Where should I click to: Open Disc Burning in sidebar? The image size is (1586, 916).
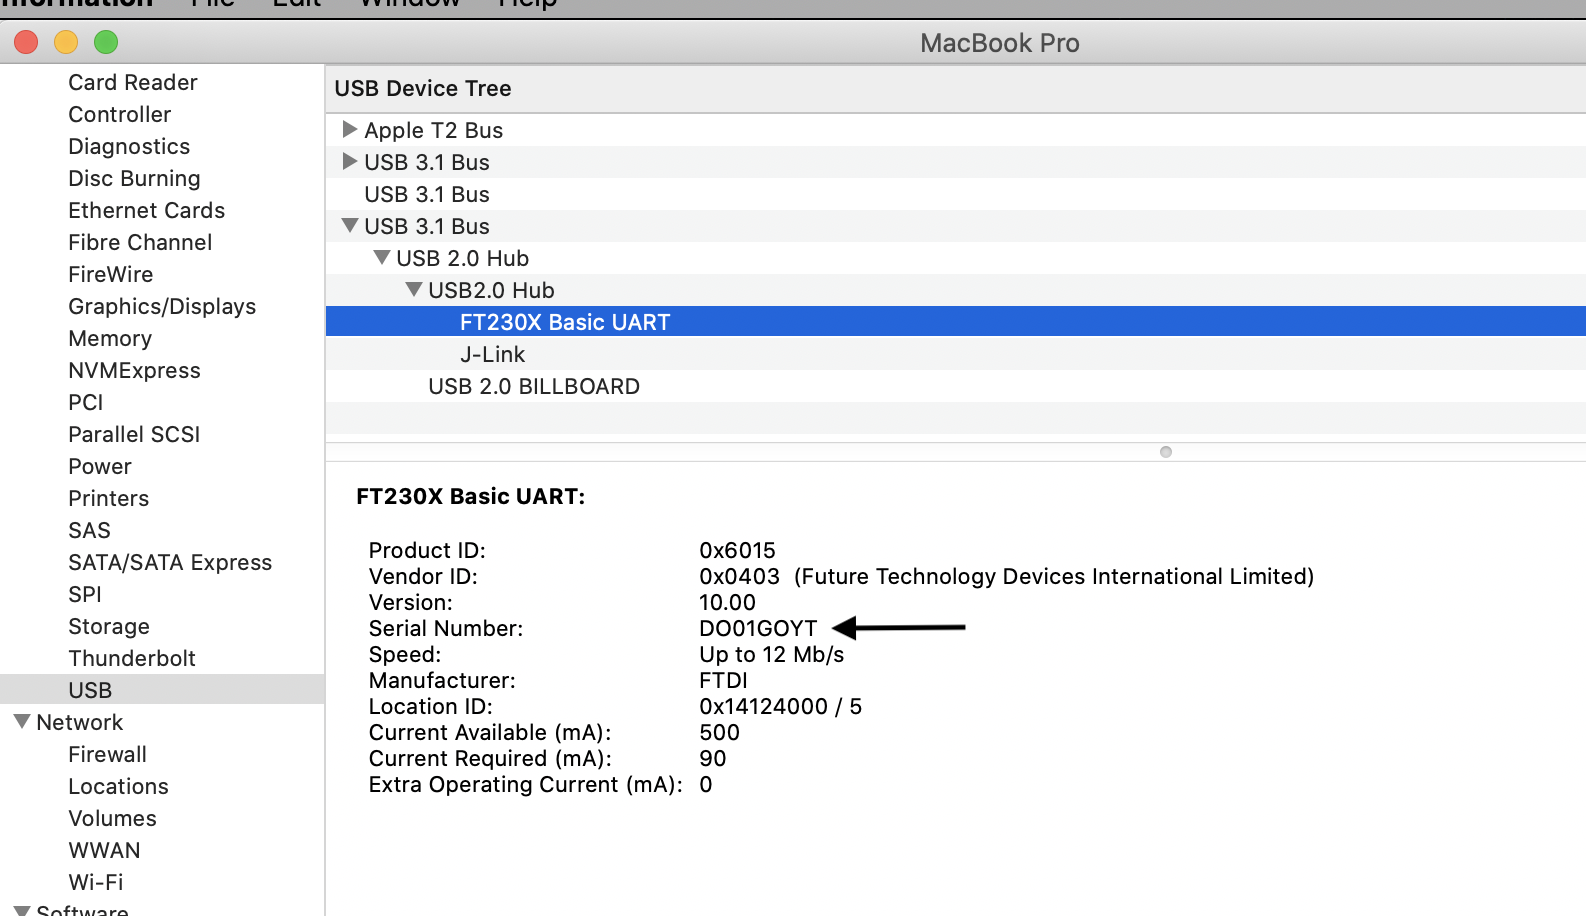click(134, 178)
